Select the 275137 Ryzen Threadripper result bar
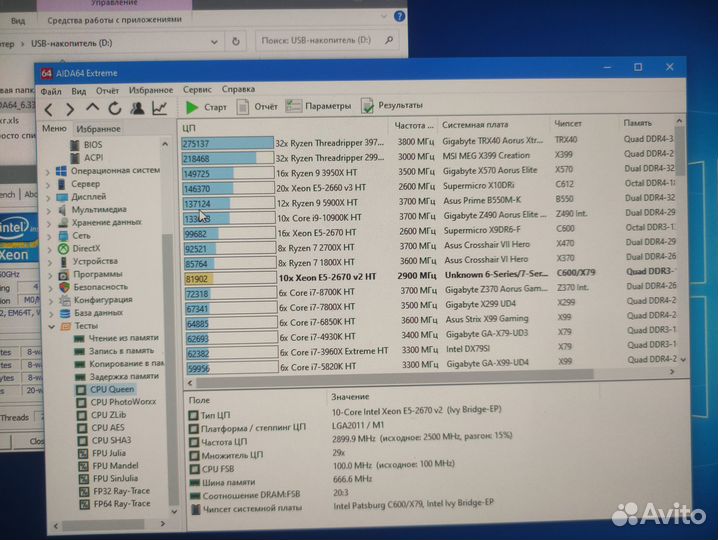This screenshot has width=718, height=540. tap(228, 143)
